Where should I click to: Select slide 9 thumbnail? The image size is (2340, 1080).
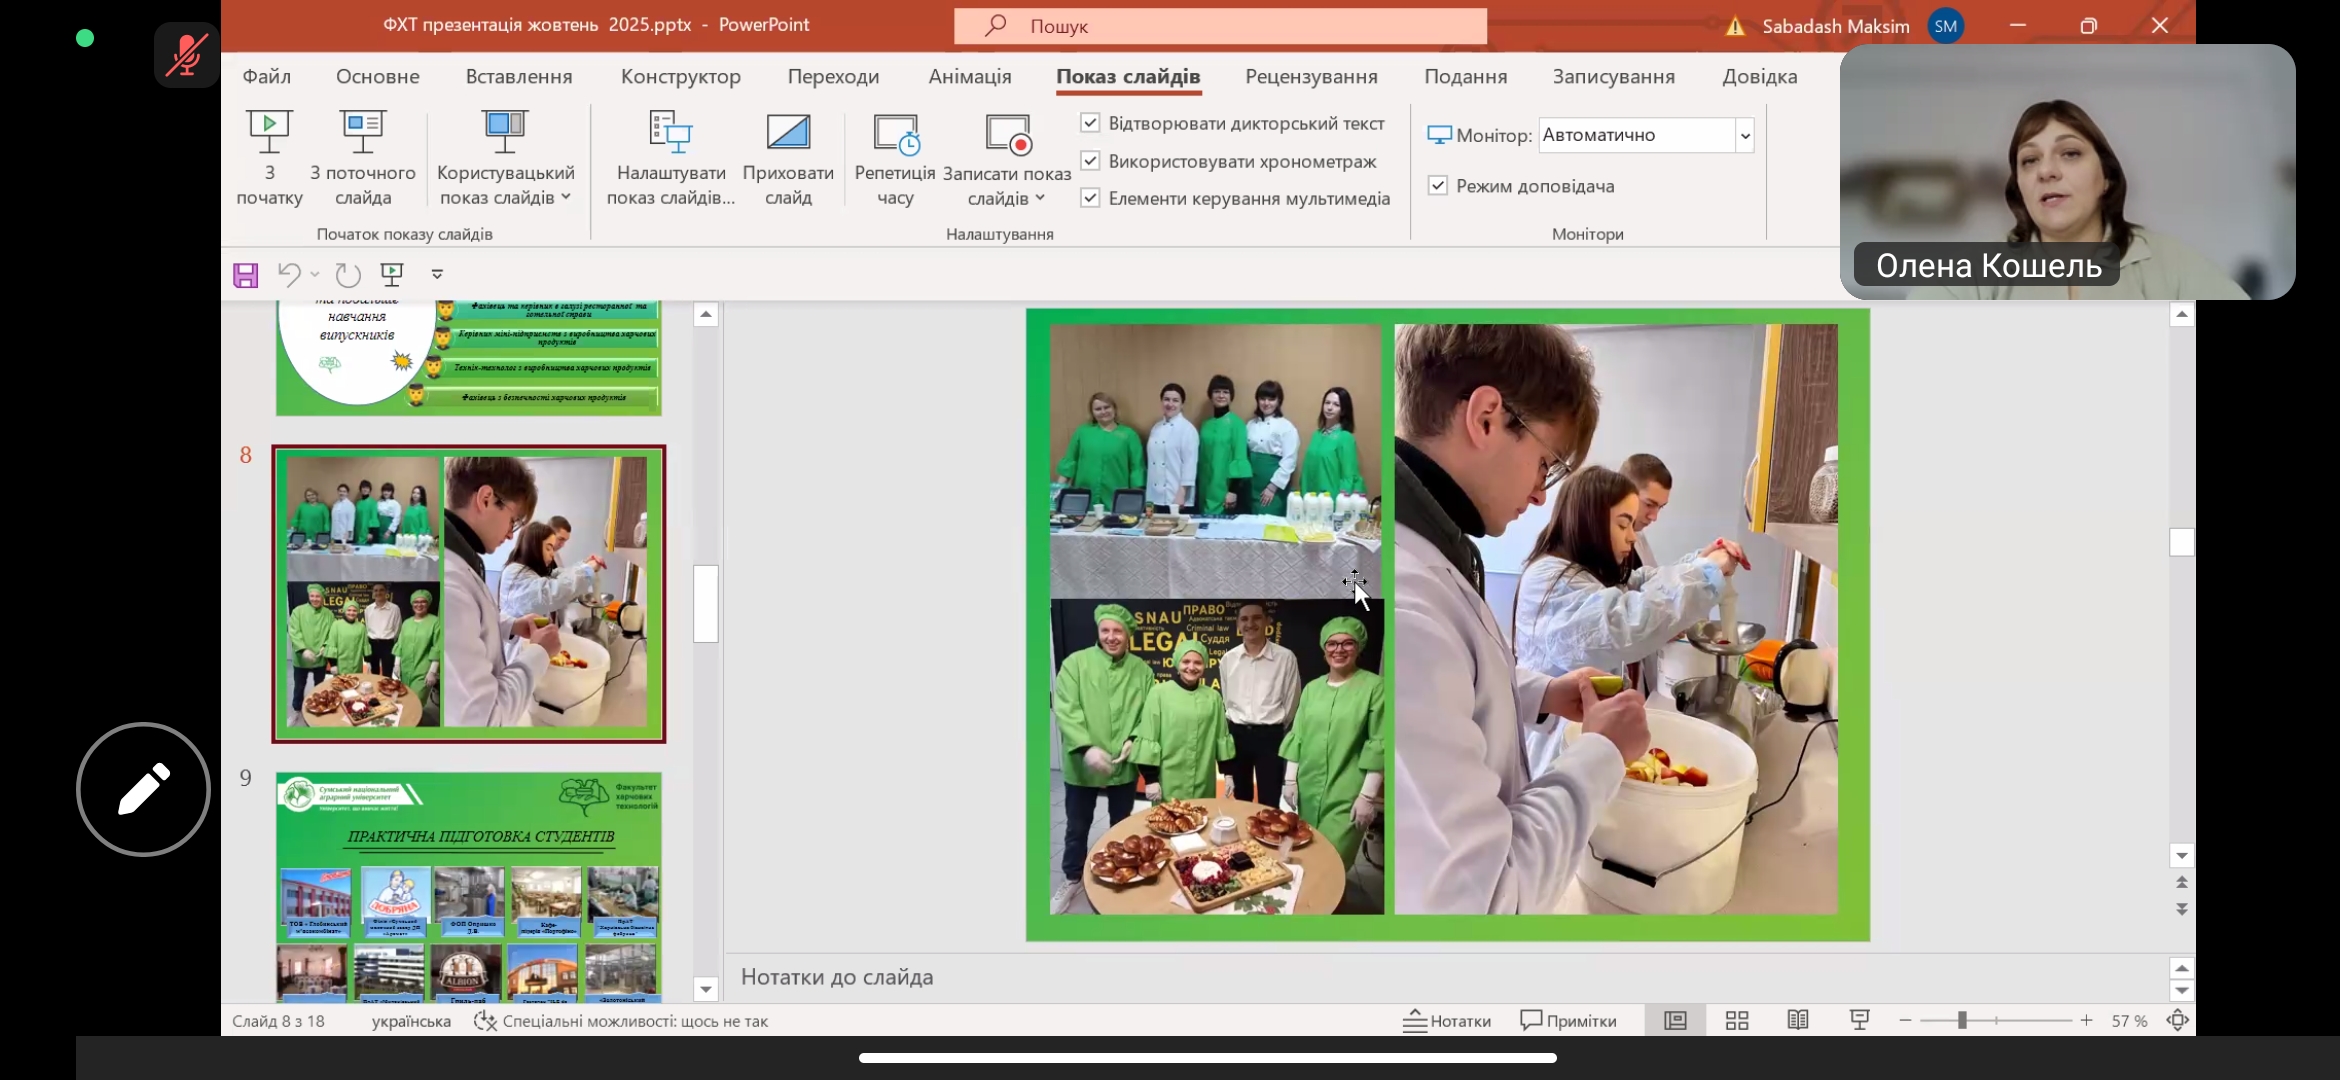(x=468, y=886)
